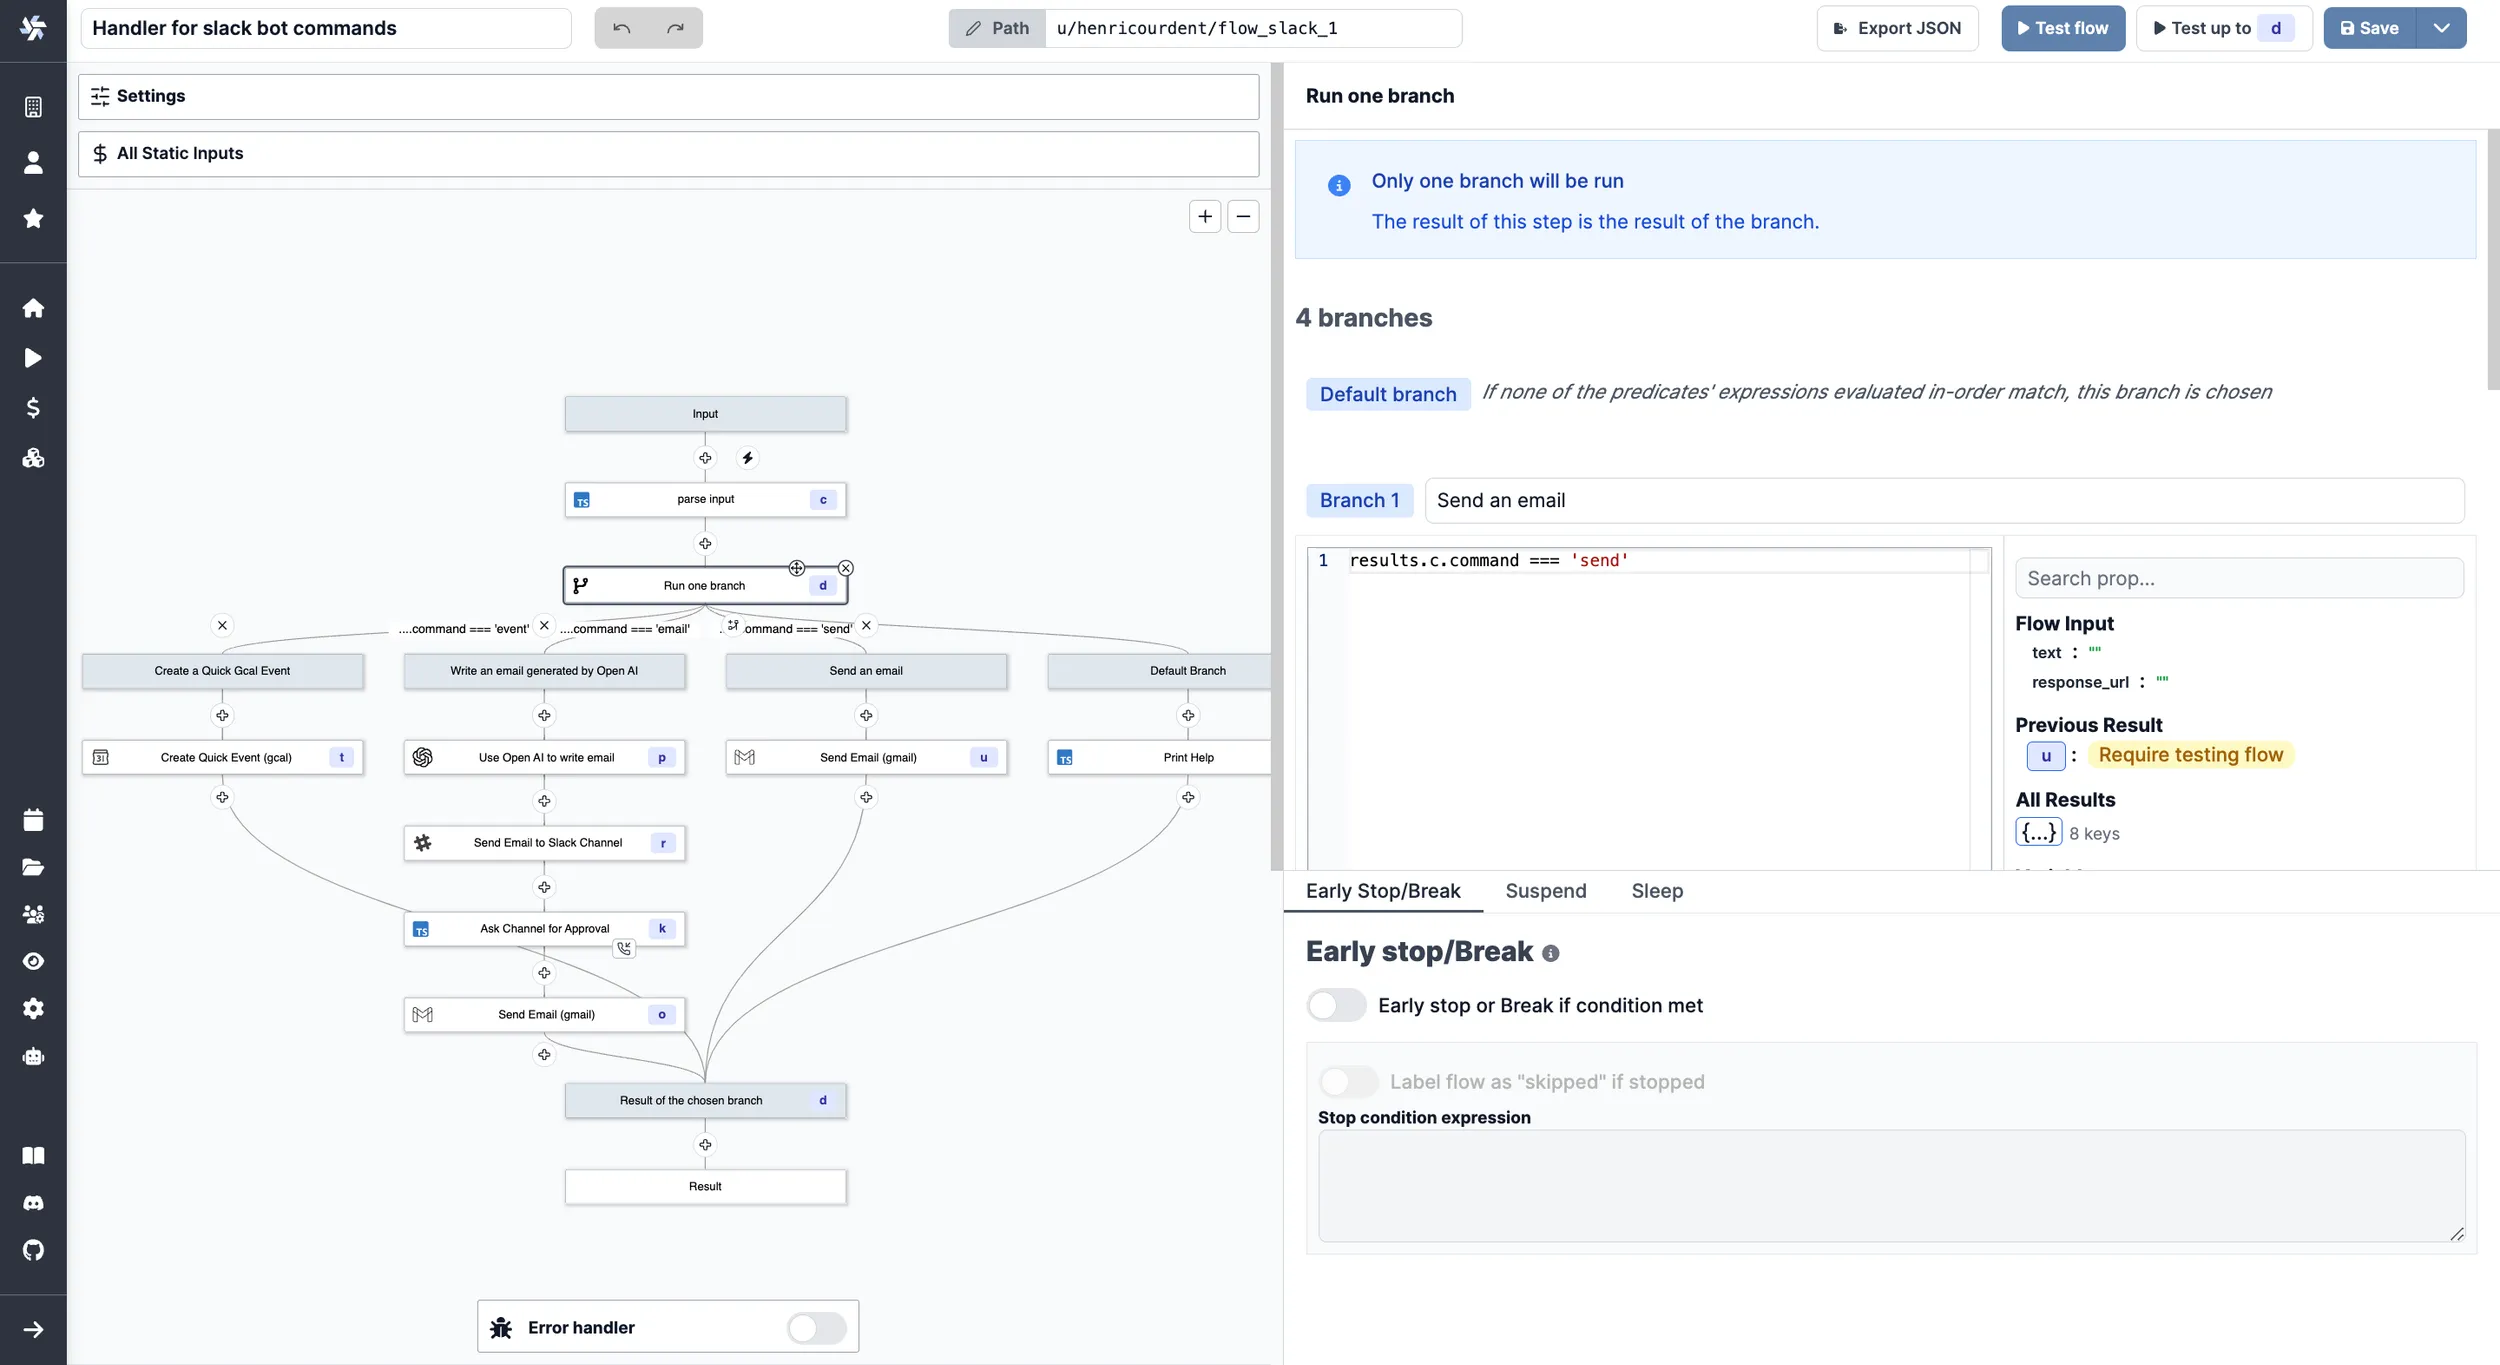Click the Test flow button
This screenshot has width=2500, height=1365.
(2062, 28)
